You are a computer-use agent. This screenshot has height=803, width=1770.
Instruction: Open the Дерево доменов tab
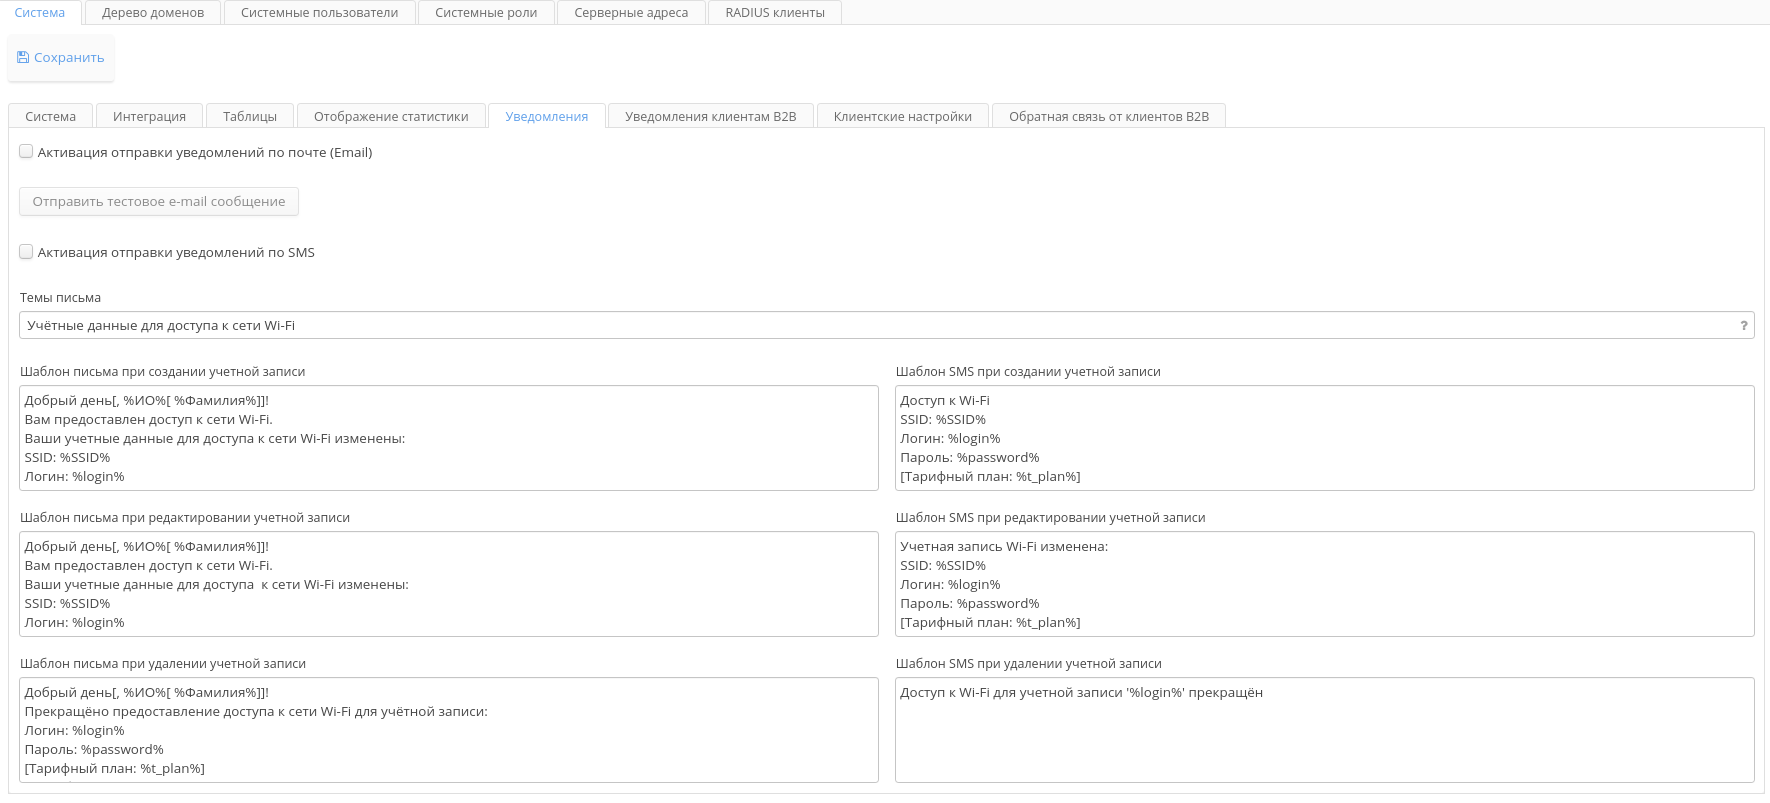pyautogui.click(x=153, y=13)
